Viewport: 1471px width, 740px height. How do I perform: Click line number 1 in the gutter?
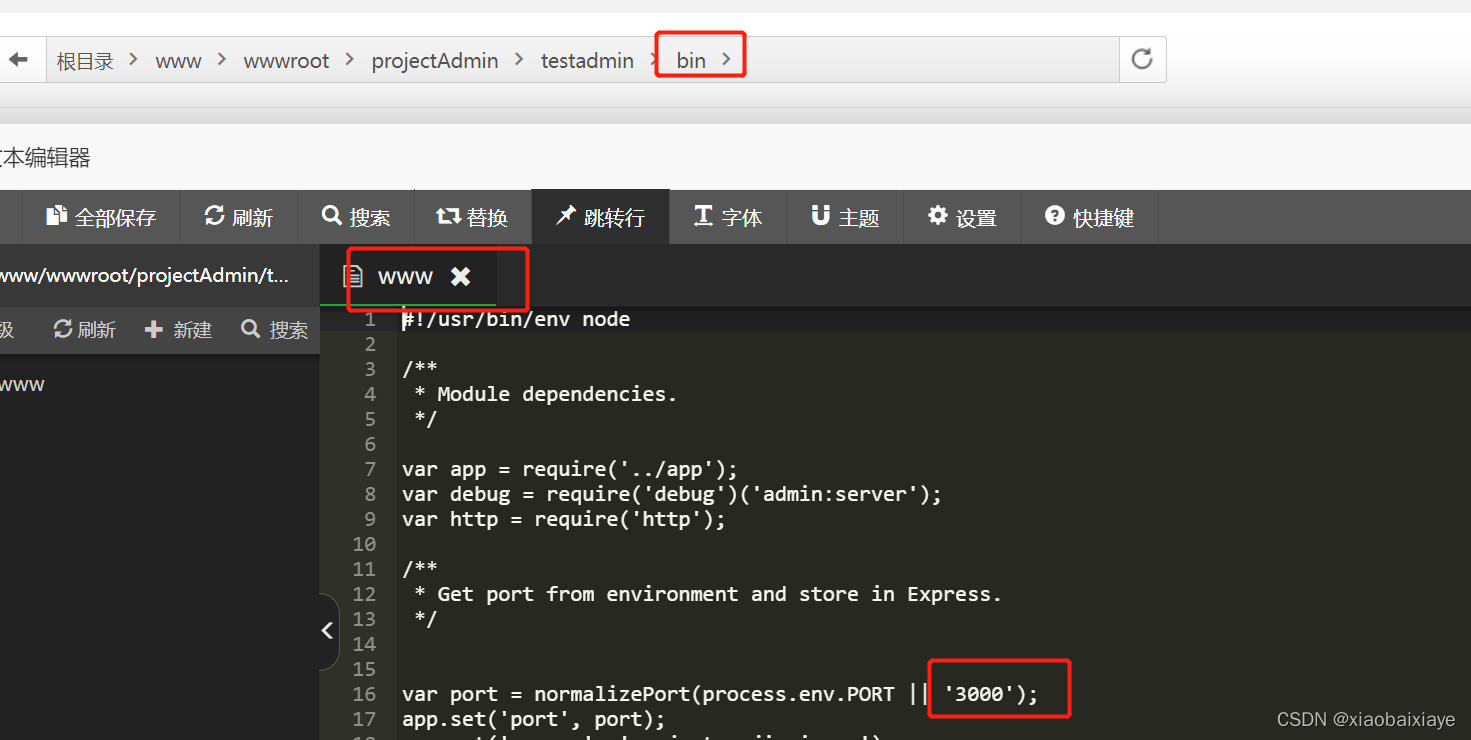pyautogui.click(x=370, y=319)
